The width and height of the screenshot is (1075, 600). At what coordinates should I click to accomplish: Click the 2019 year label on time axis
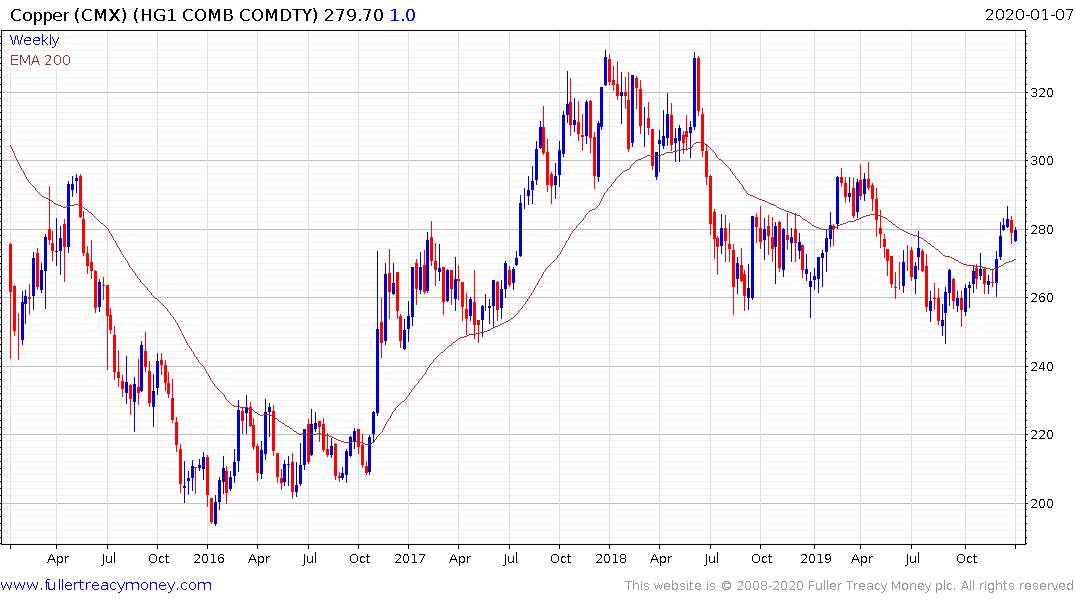(816, 558)
